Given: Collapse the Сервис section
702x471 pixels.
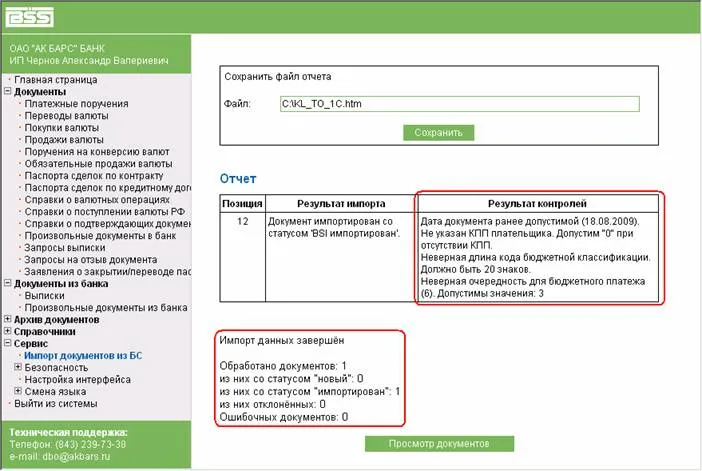Looking at the screenshot, I should pos(7,343).
